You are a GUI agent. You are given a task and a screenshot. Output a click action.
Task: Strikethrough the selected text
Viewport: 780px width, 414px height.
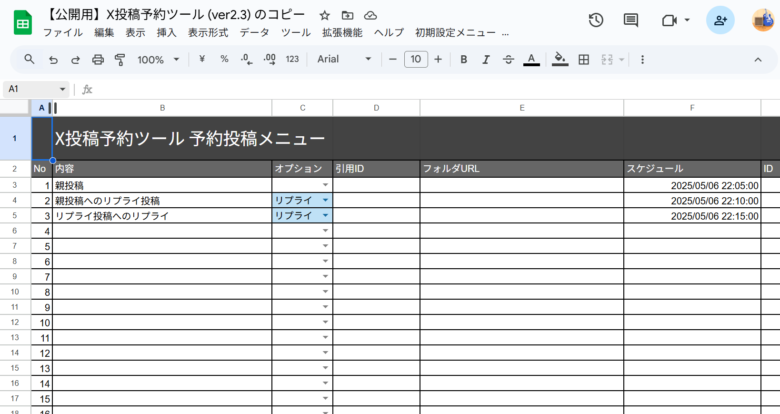click(x=508, y=60)
